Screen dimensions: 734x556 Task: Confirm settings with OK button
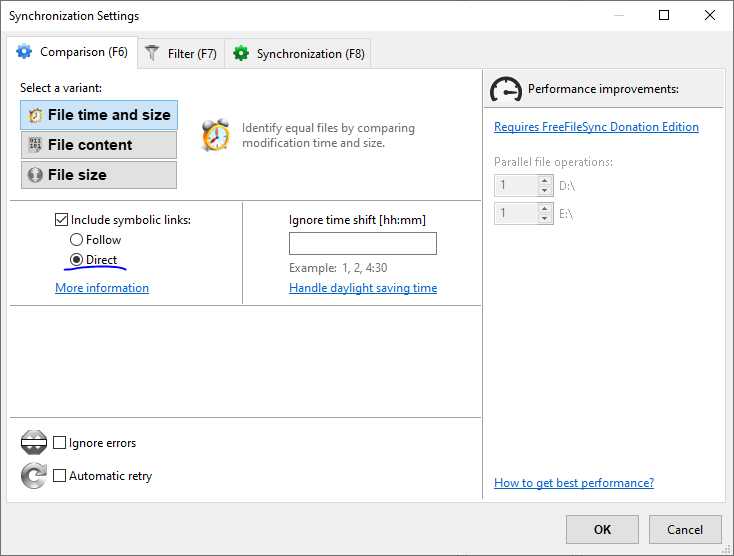tap(602, 529)
